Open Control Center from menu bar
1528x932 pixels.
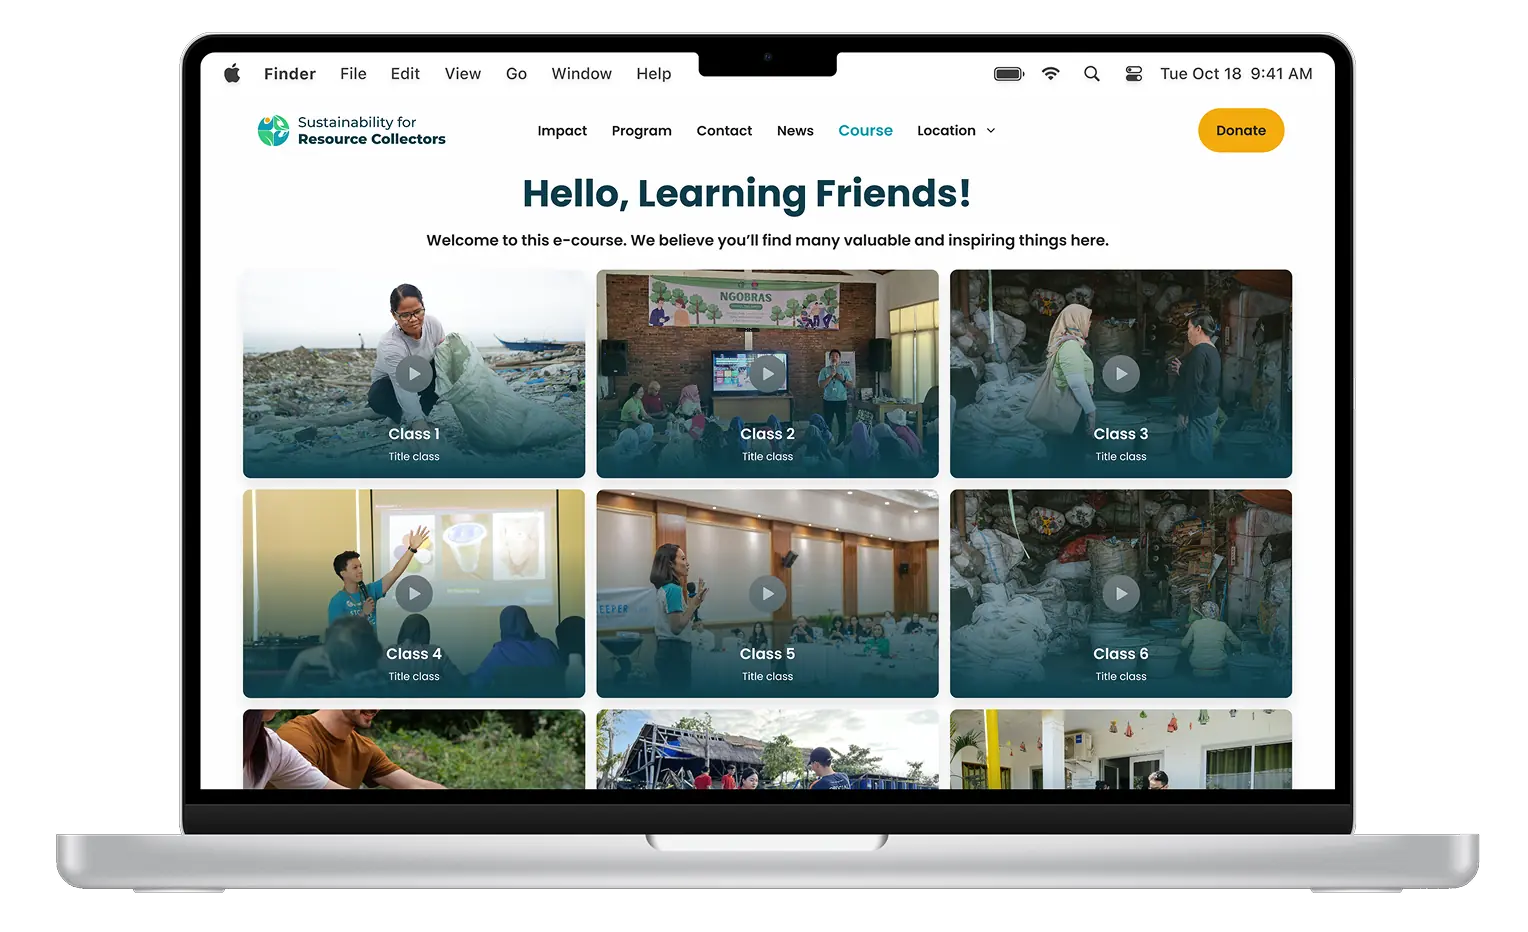pos(1133,74)
